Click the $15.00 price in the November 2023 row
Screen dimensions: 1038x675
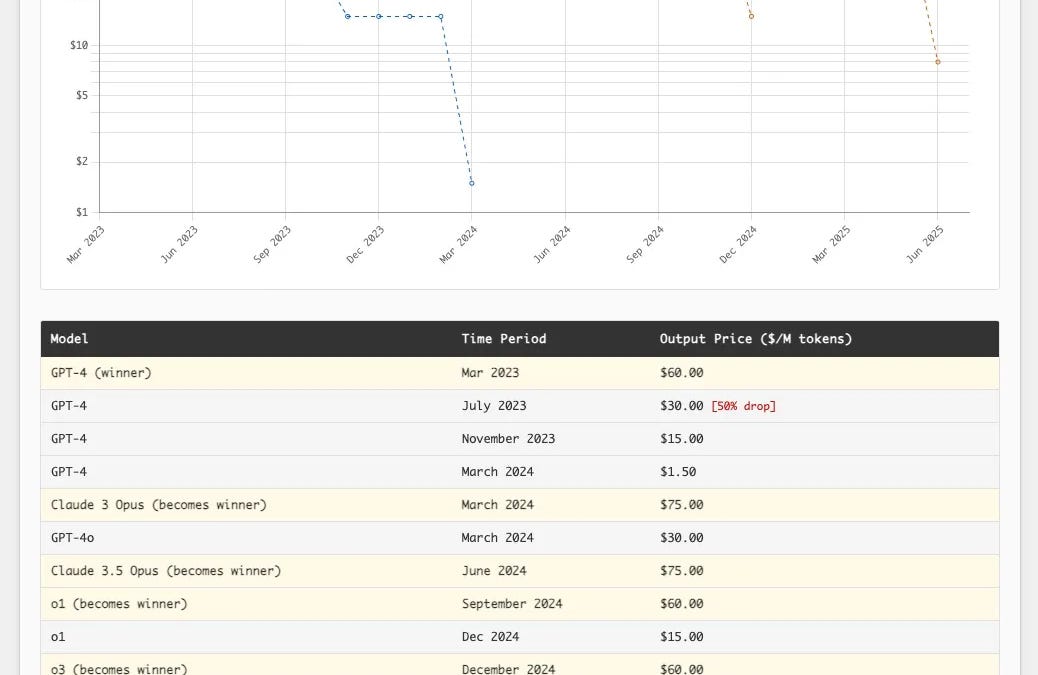(682, 439)
